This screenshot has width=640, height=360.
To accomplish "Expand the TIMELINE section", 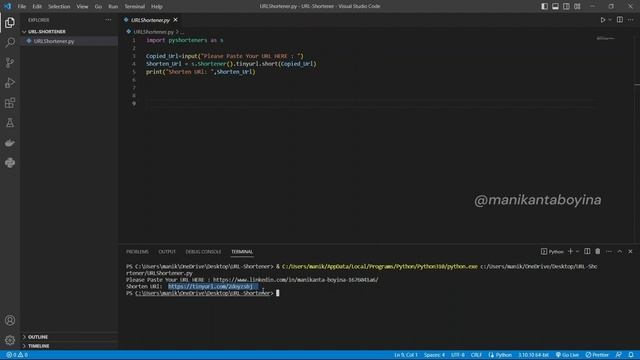I will [x=69, y=346].
